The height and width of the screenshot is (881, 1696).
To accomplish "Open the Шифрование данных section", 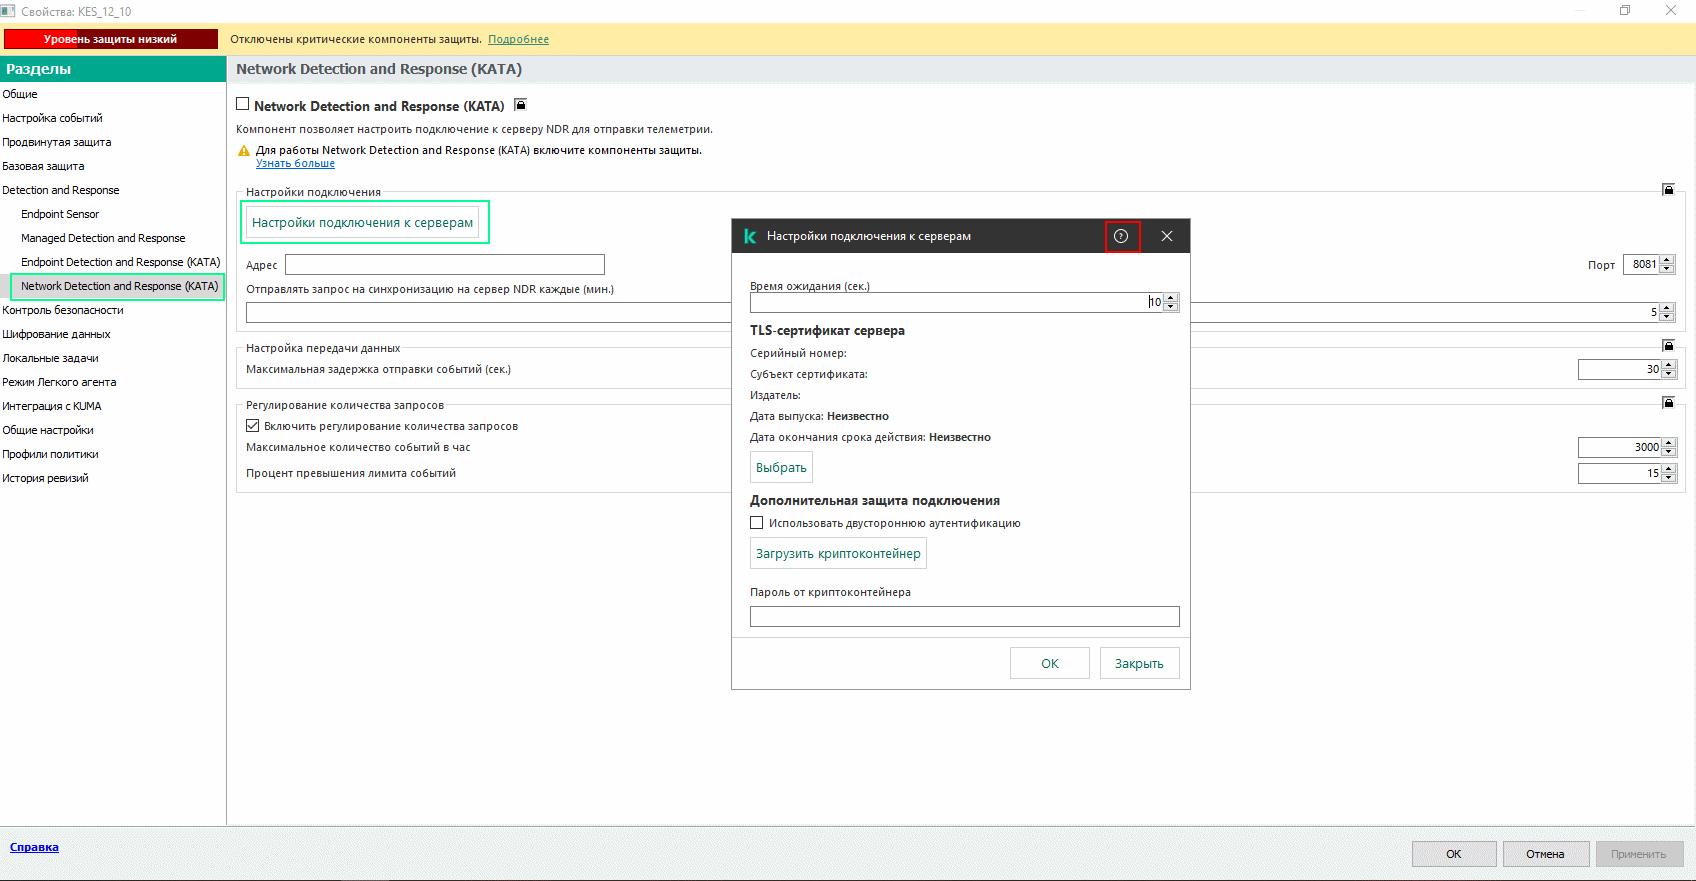I will tap(56, 334).
